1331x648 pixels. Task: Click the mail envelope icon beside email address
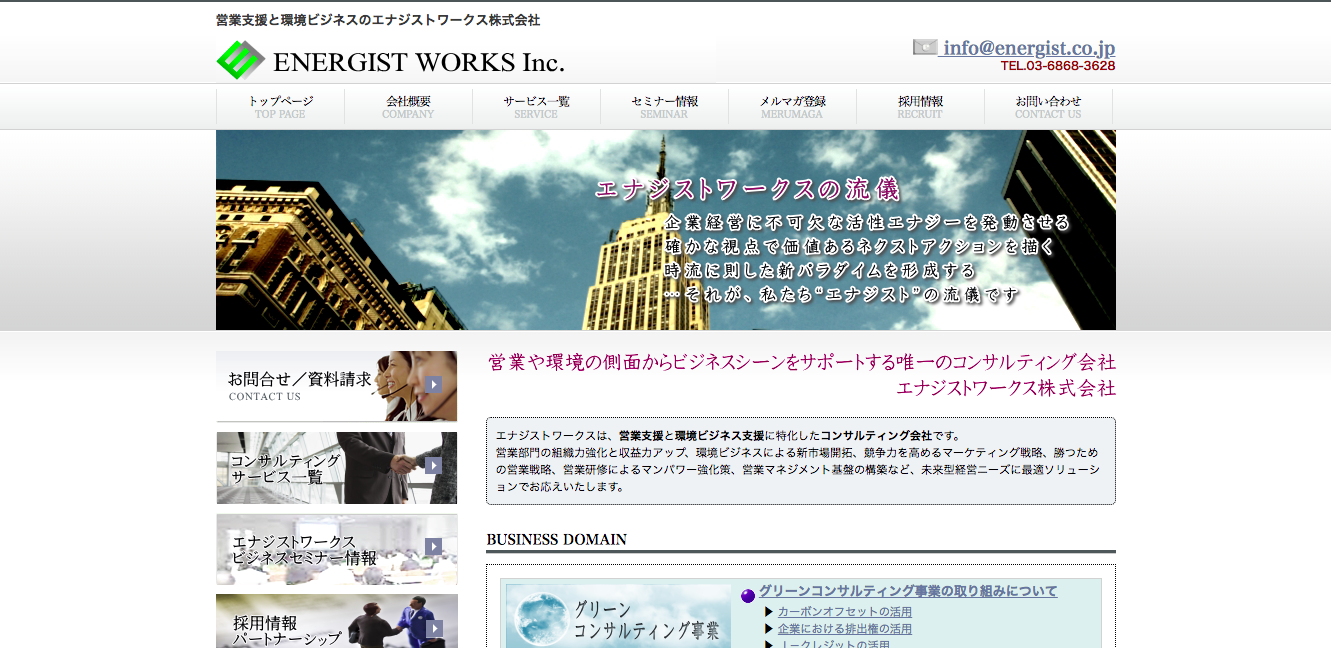925,47
